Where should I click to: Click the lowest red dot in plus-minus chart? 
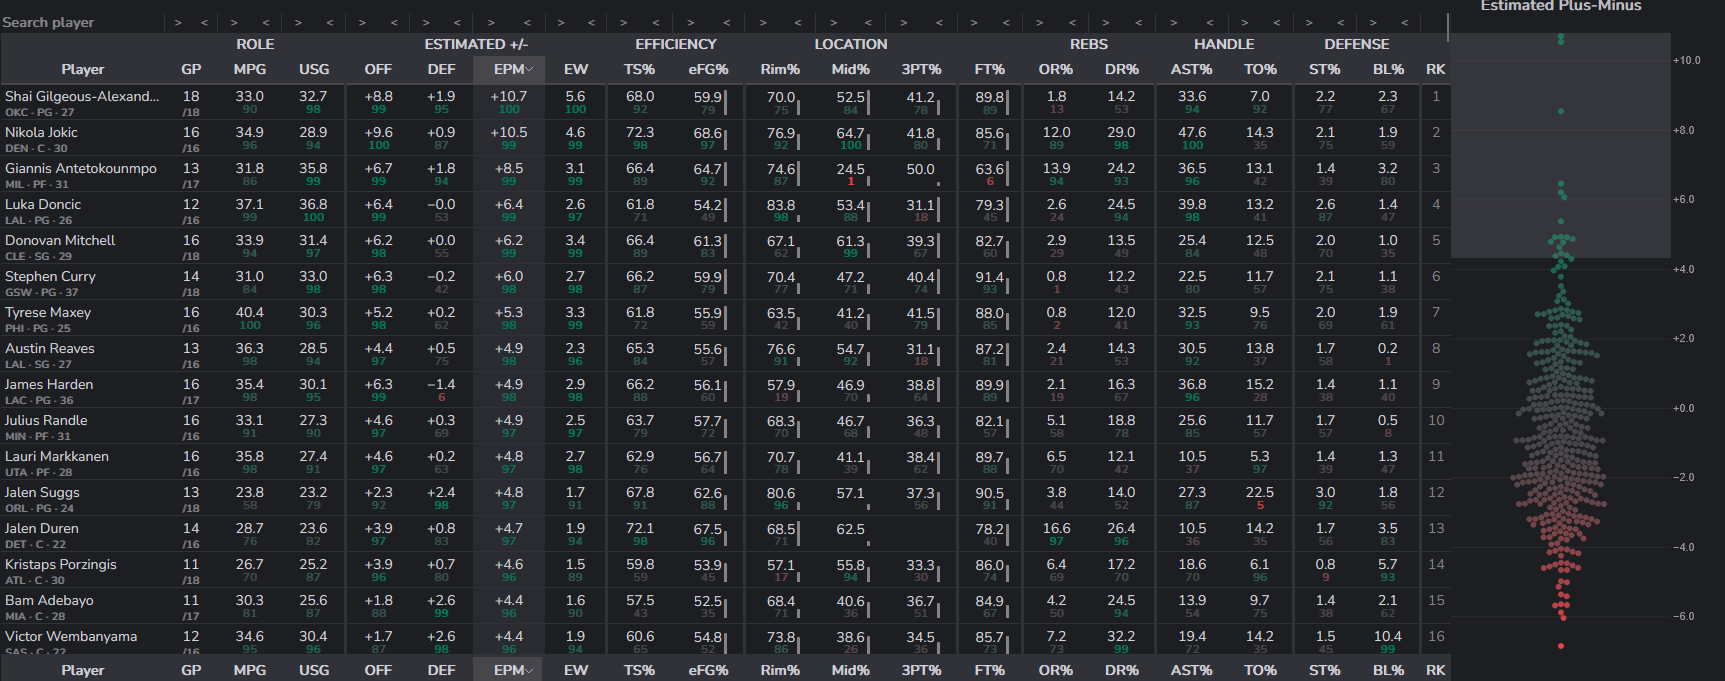click(x=1561, y=646)
